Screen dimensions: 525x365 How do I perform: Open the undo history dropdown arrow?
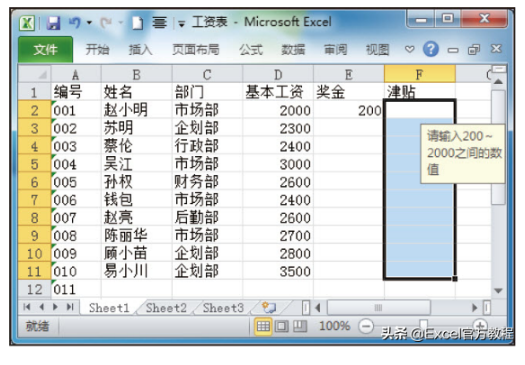click(x=89, y=23)
